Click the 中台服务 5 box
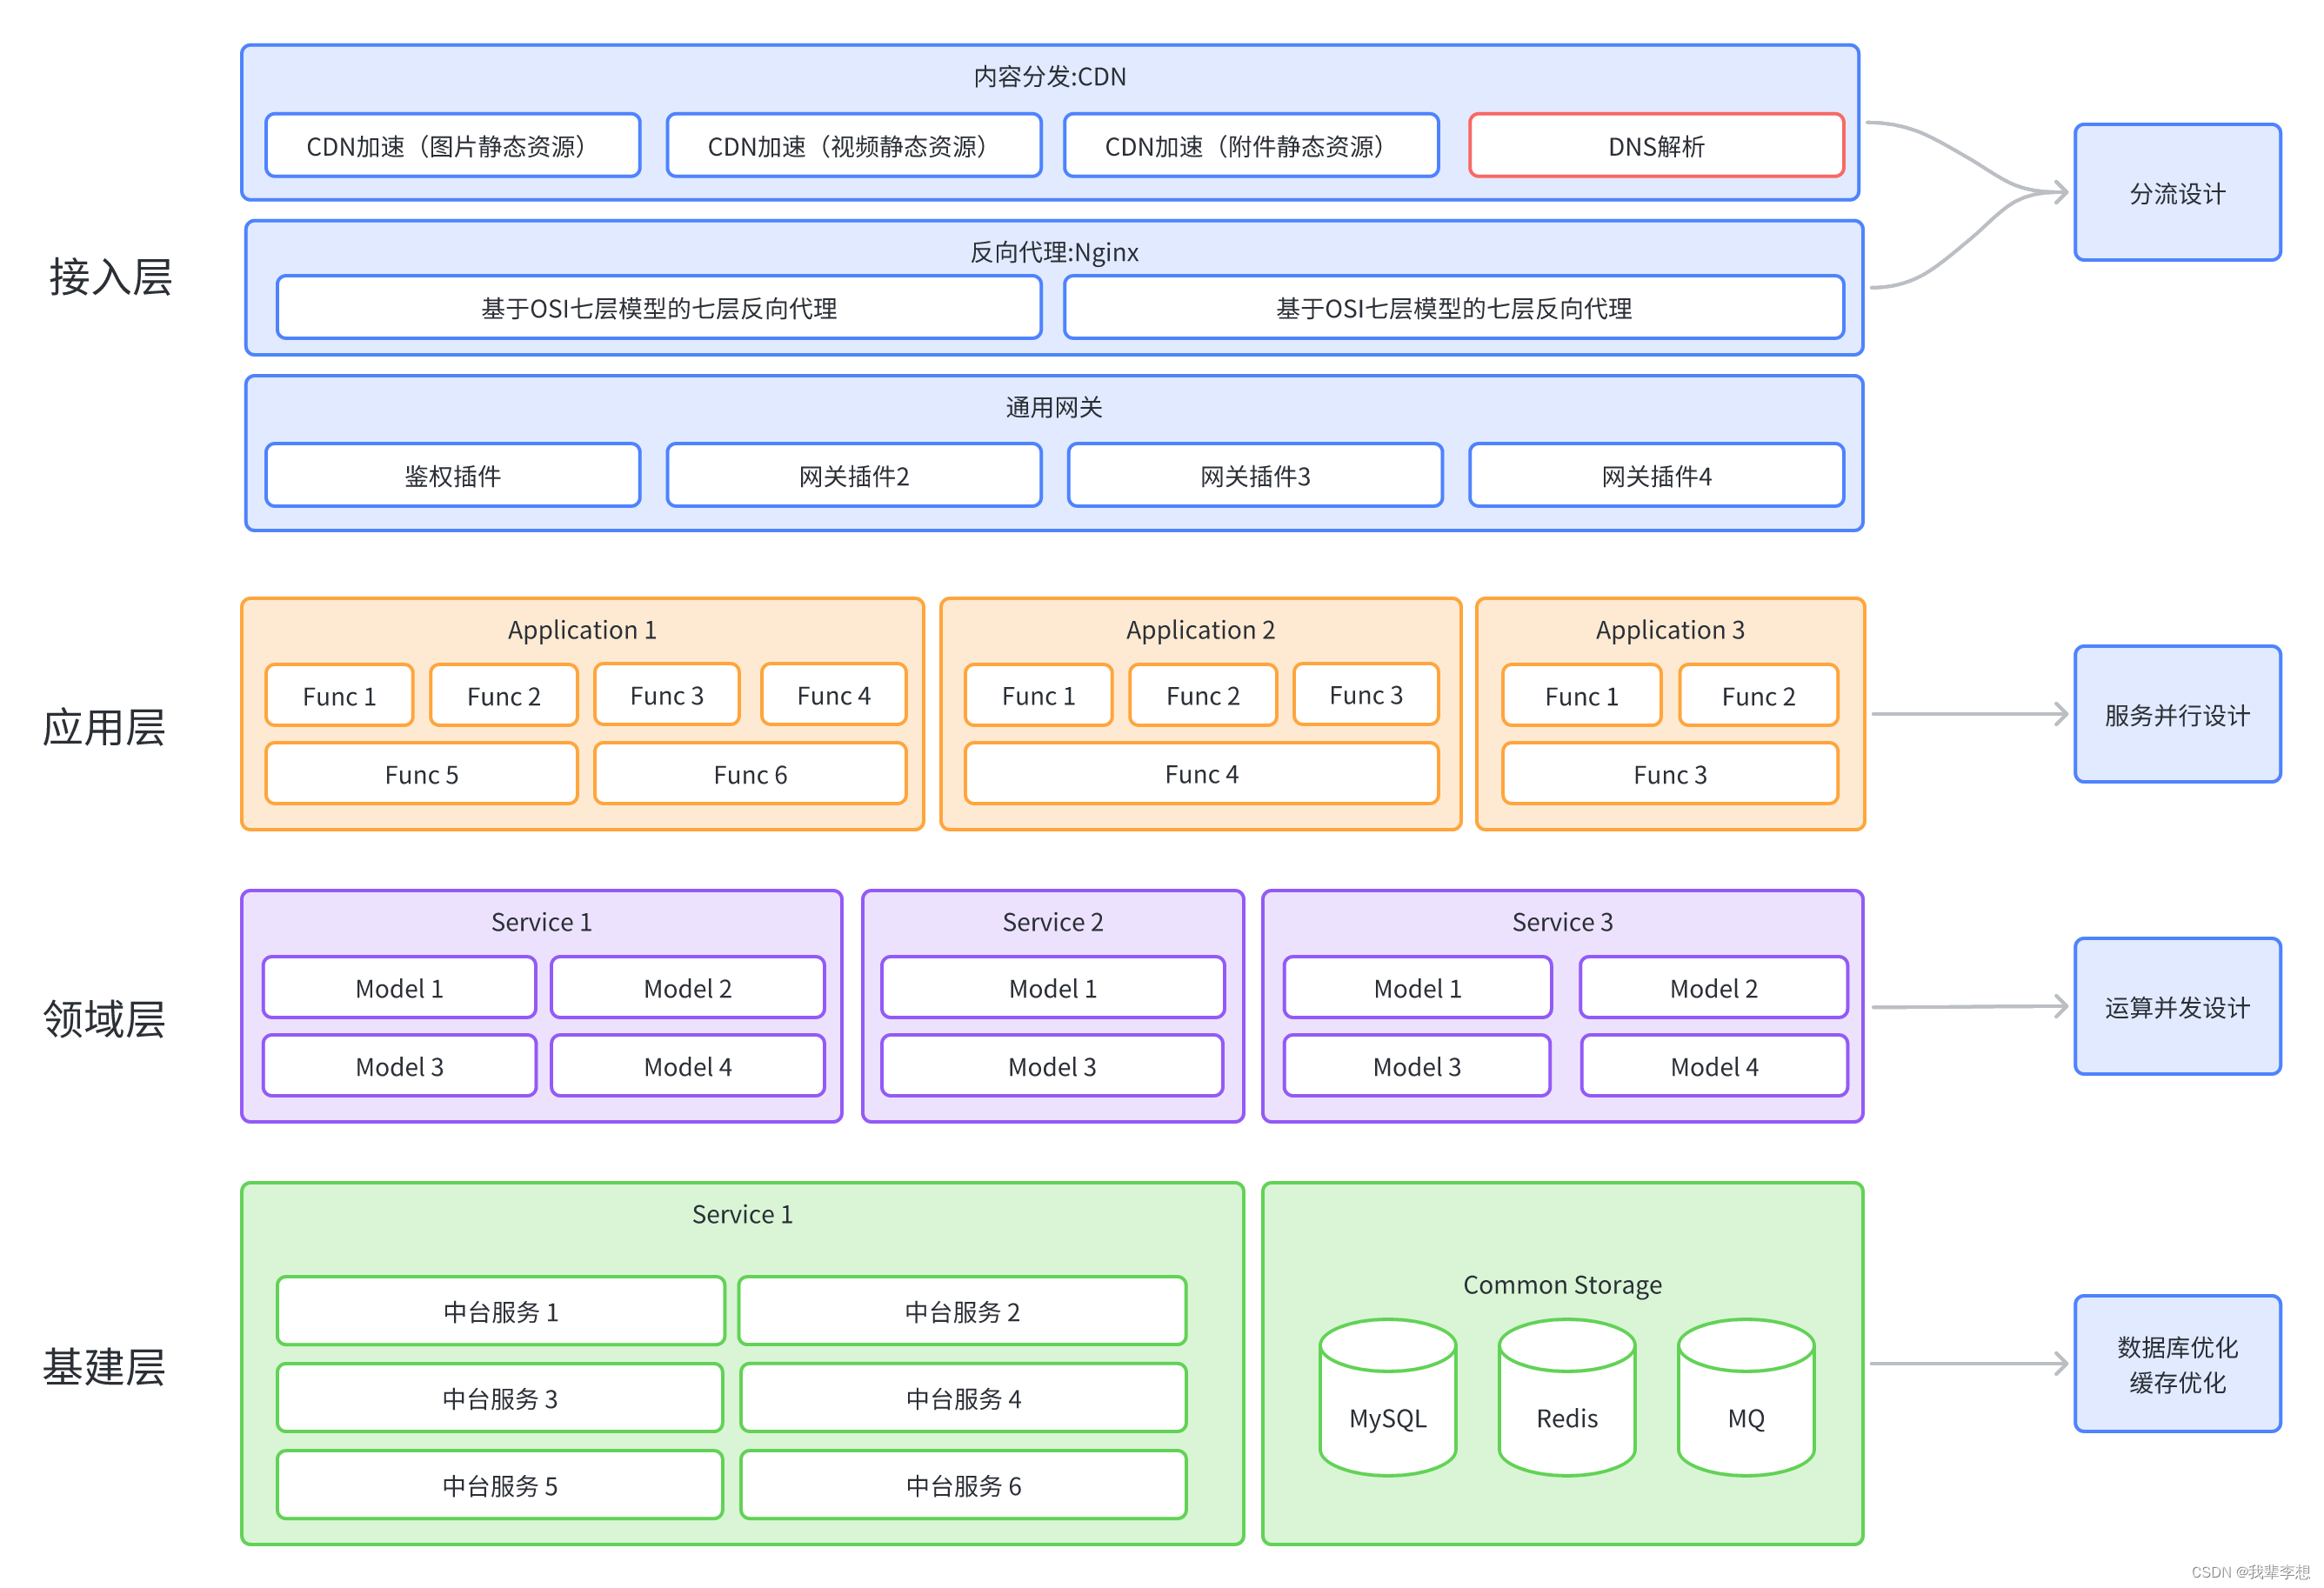This screenshot has height=1588, width=2324. pyautogui.click(x=500, y=1485)
